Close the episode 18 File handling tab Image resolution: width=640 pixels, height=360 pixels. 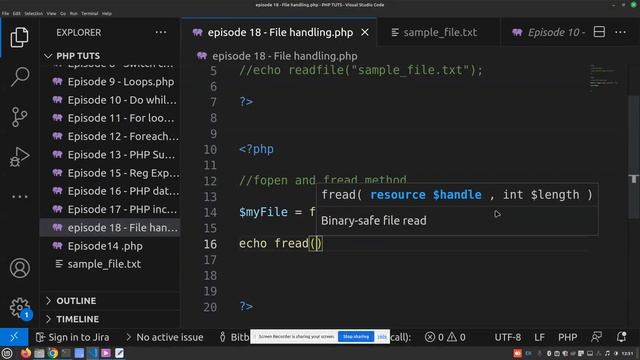pyautogui.click(x=365, y=32)
